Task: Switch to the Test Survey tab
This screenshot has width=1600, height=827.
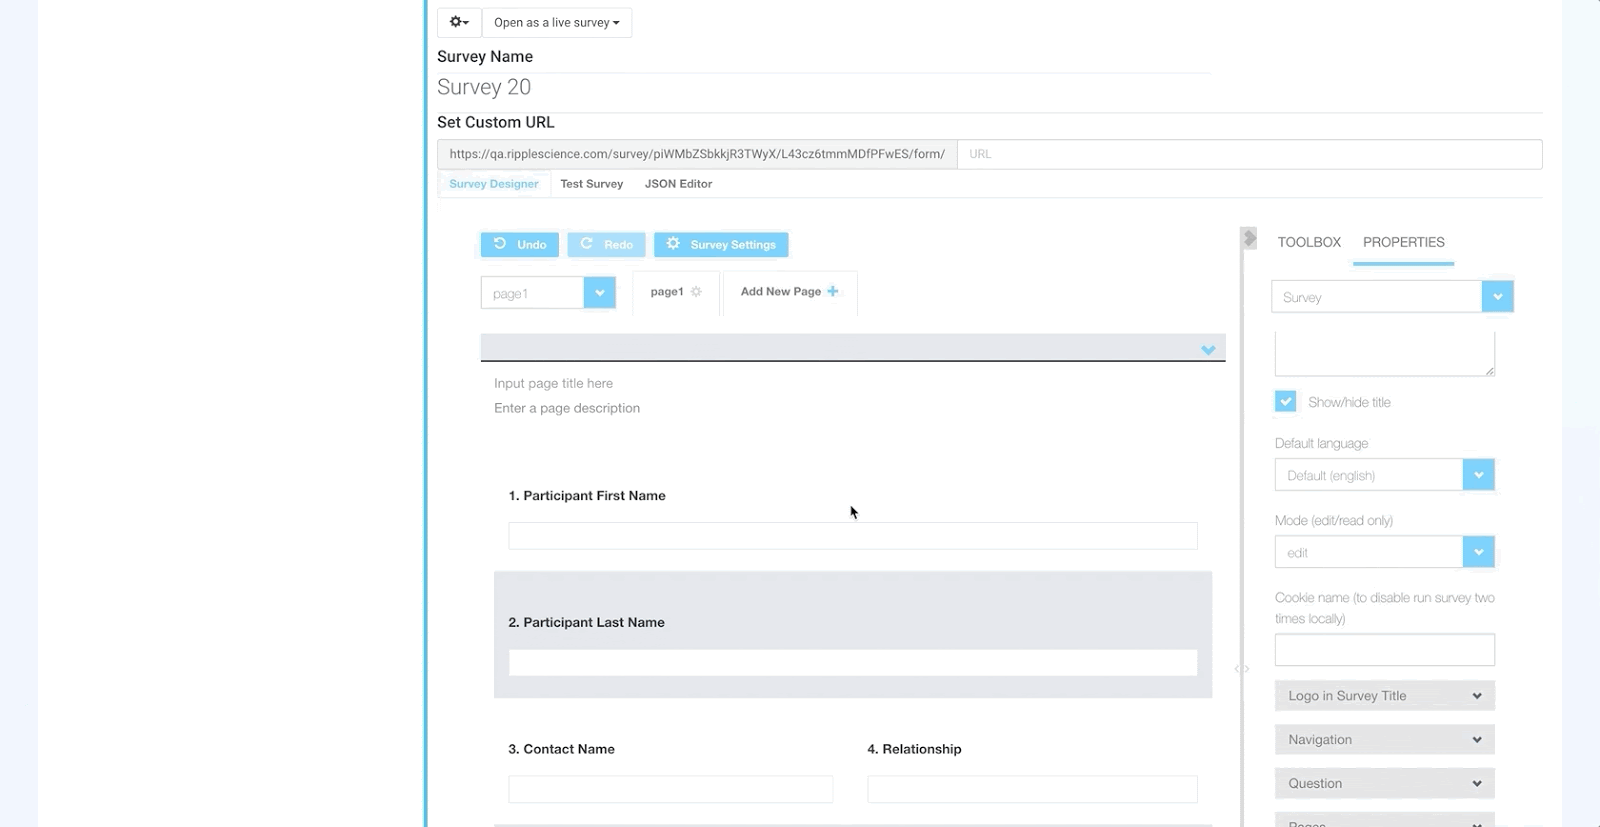Action: pos(591,184)
